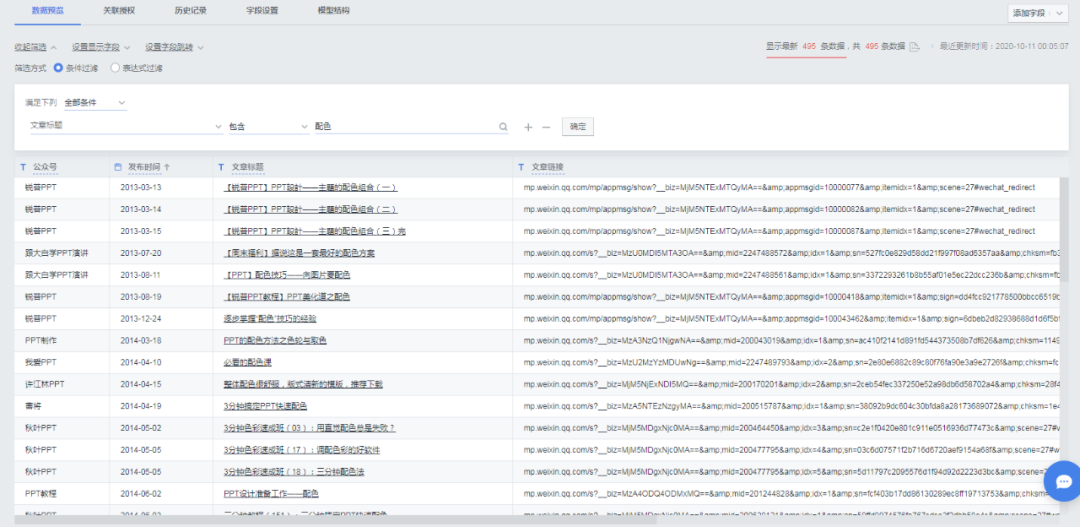Open the 添加字段 dropdown arrow
1080x527 pixels.
(1059, 13)
